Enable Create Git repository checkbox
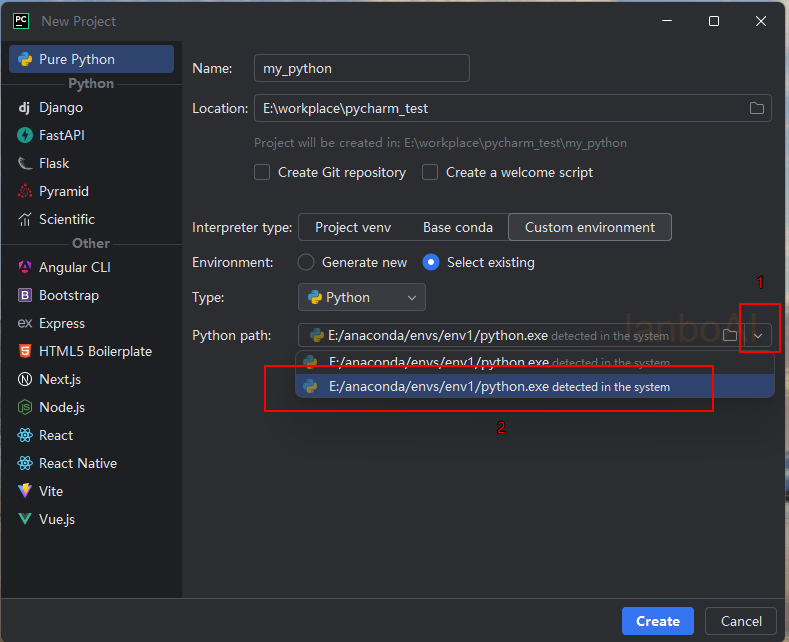Screen dimensions: 789x642 [262, 172]
